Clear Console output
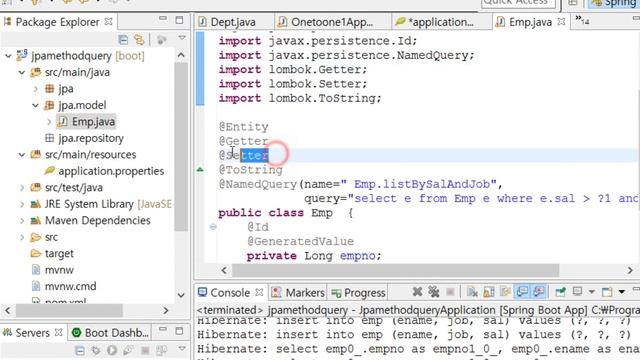Image resolution: width=640 pixels, height=360 pixels. 472,292
